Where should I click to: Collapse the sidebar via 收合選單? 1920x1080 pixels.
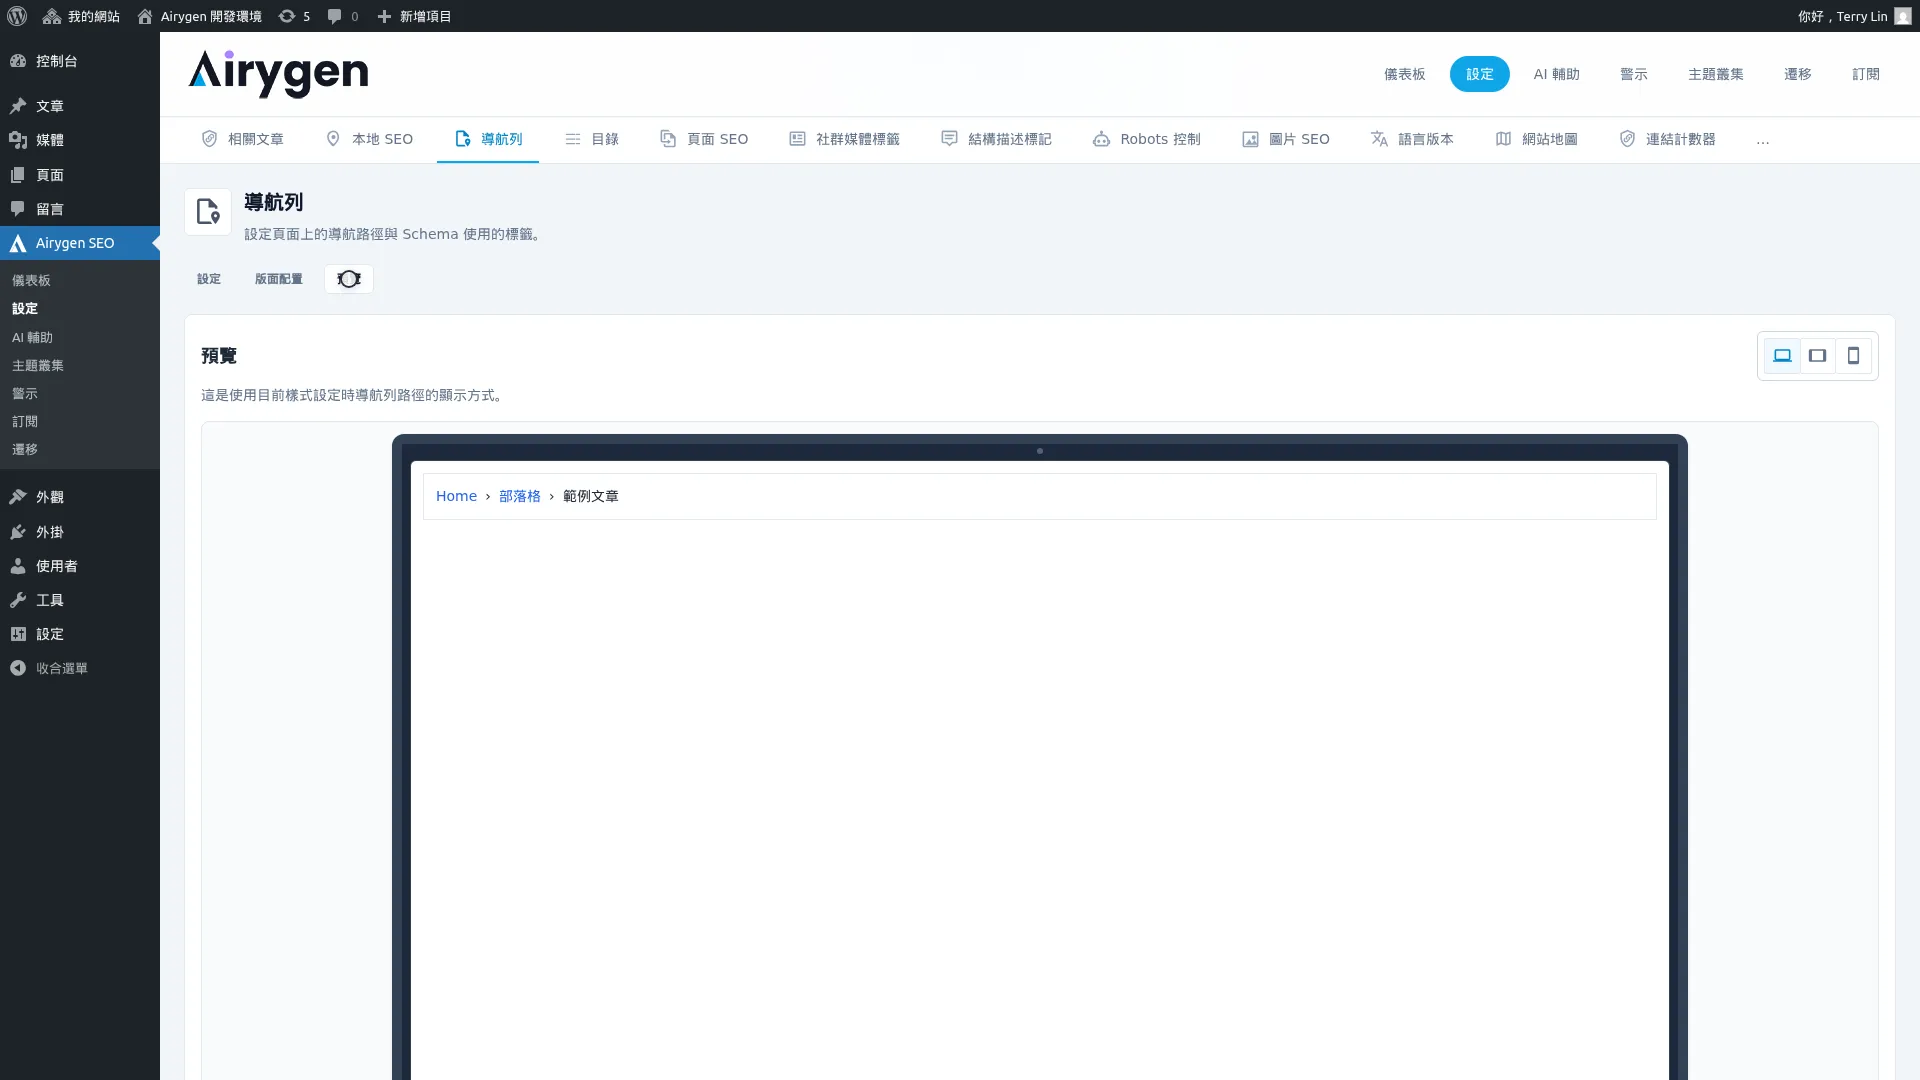80,668
